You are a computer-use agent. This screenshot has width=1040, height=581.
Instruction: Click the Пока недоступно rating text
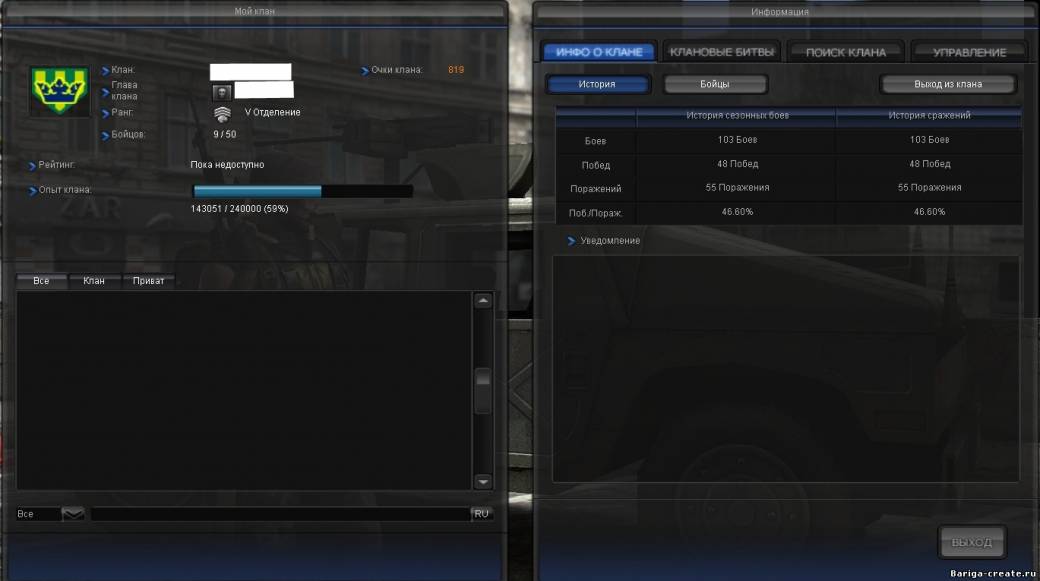pyautogui.click(x=228, y=164)
